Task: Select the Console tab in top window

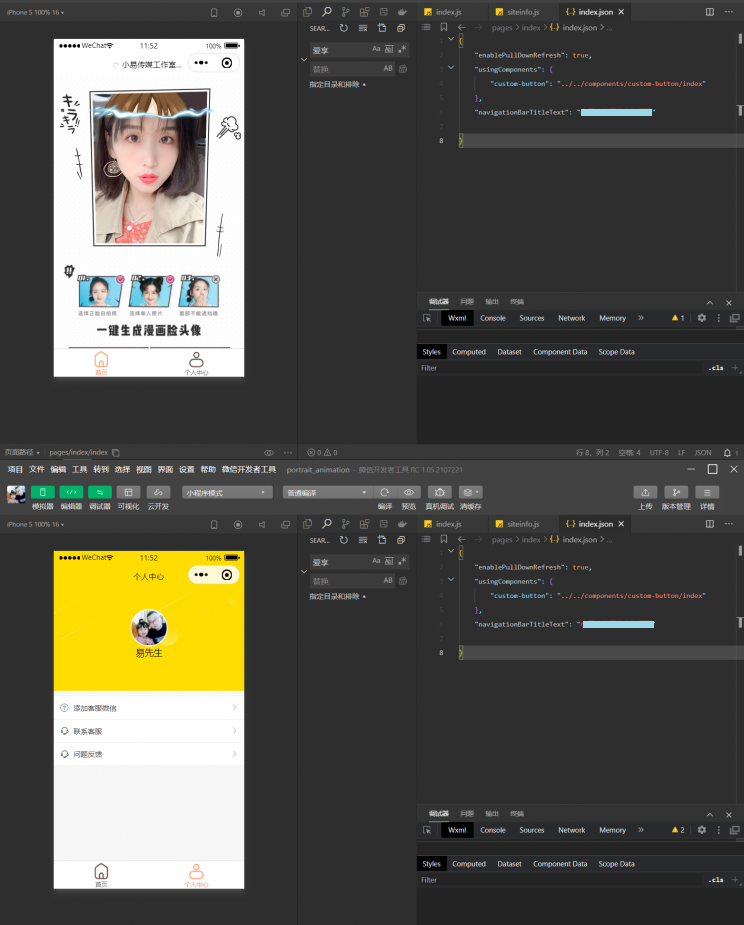Action: (x=493, y=318)
